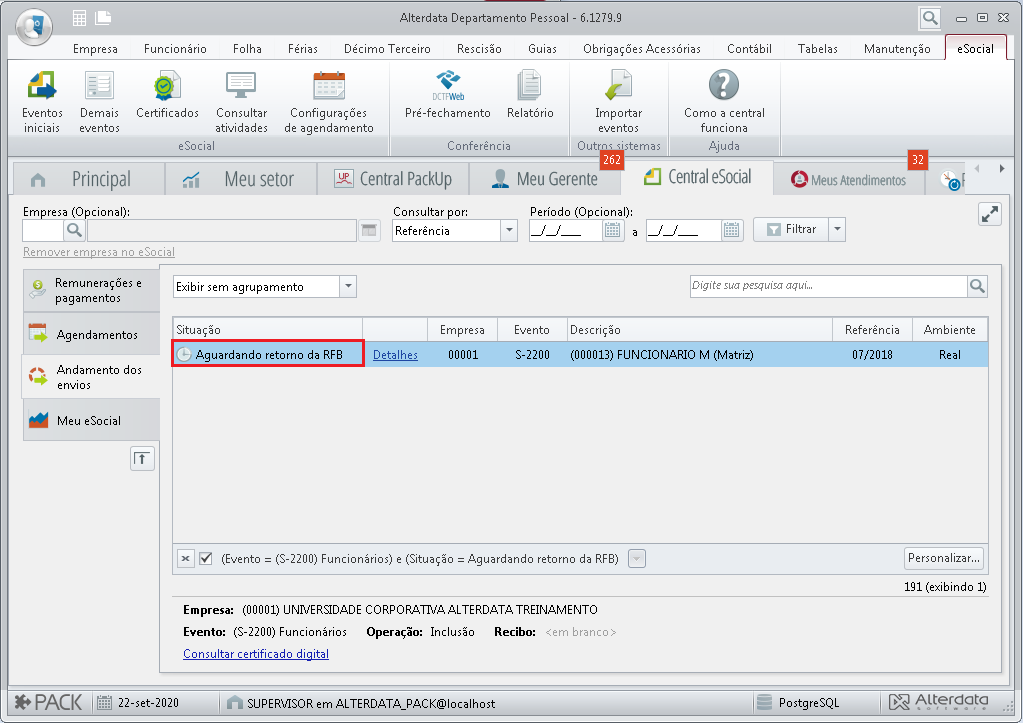This screenshot has width=1023, height=723.
Task: Open Detalhes link for S-2200 row
Action: click(395, 355)
